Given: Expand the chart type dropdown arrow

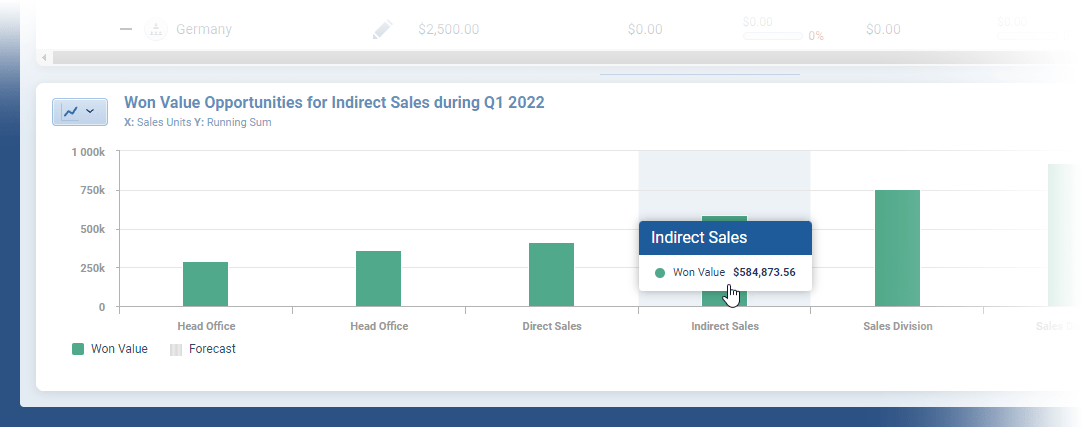Looking at the screenshot, I should point(91,112).
